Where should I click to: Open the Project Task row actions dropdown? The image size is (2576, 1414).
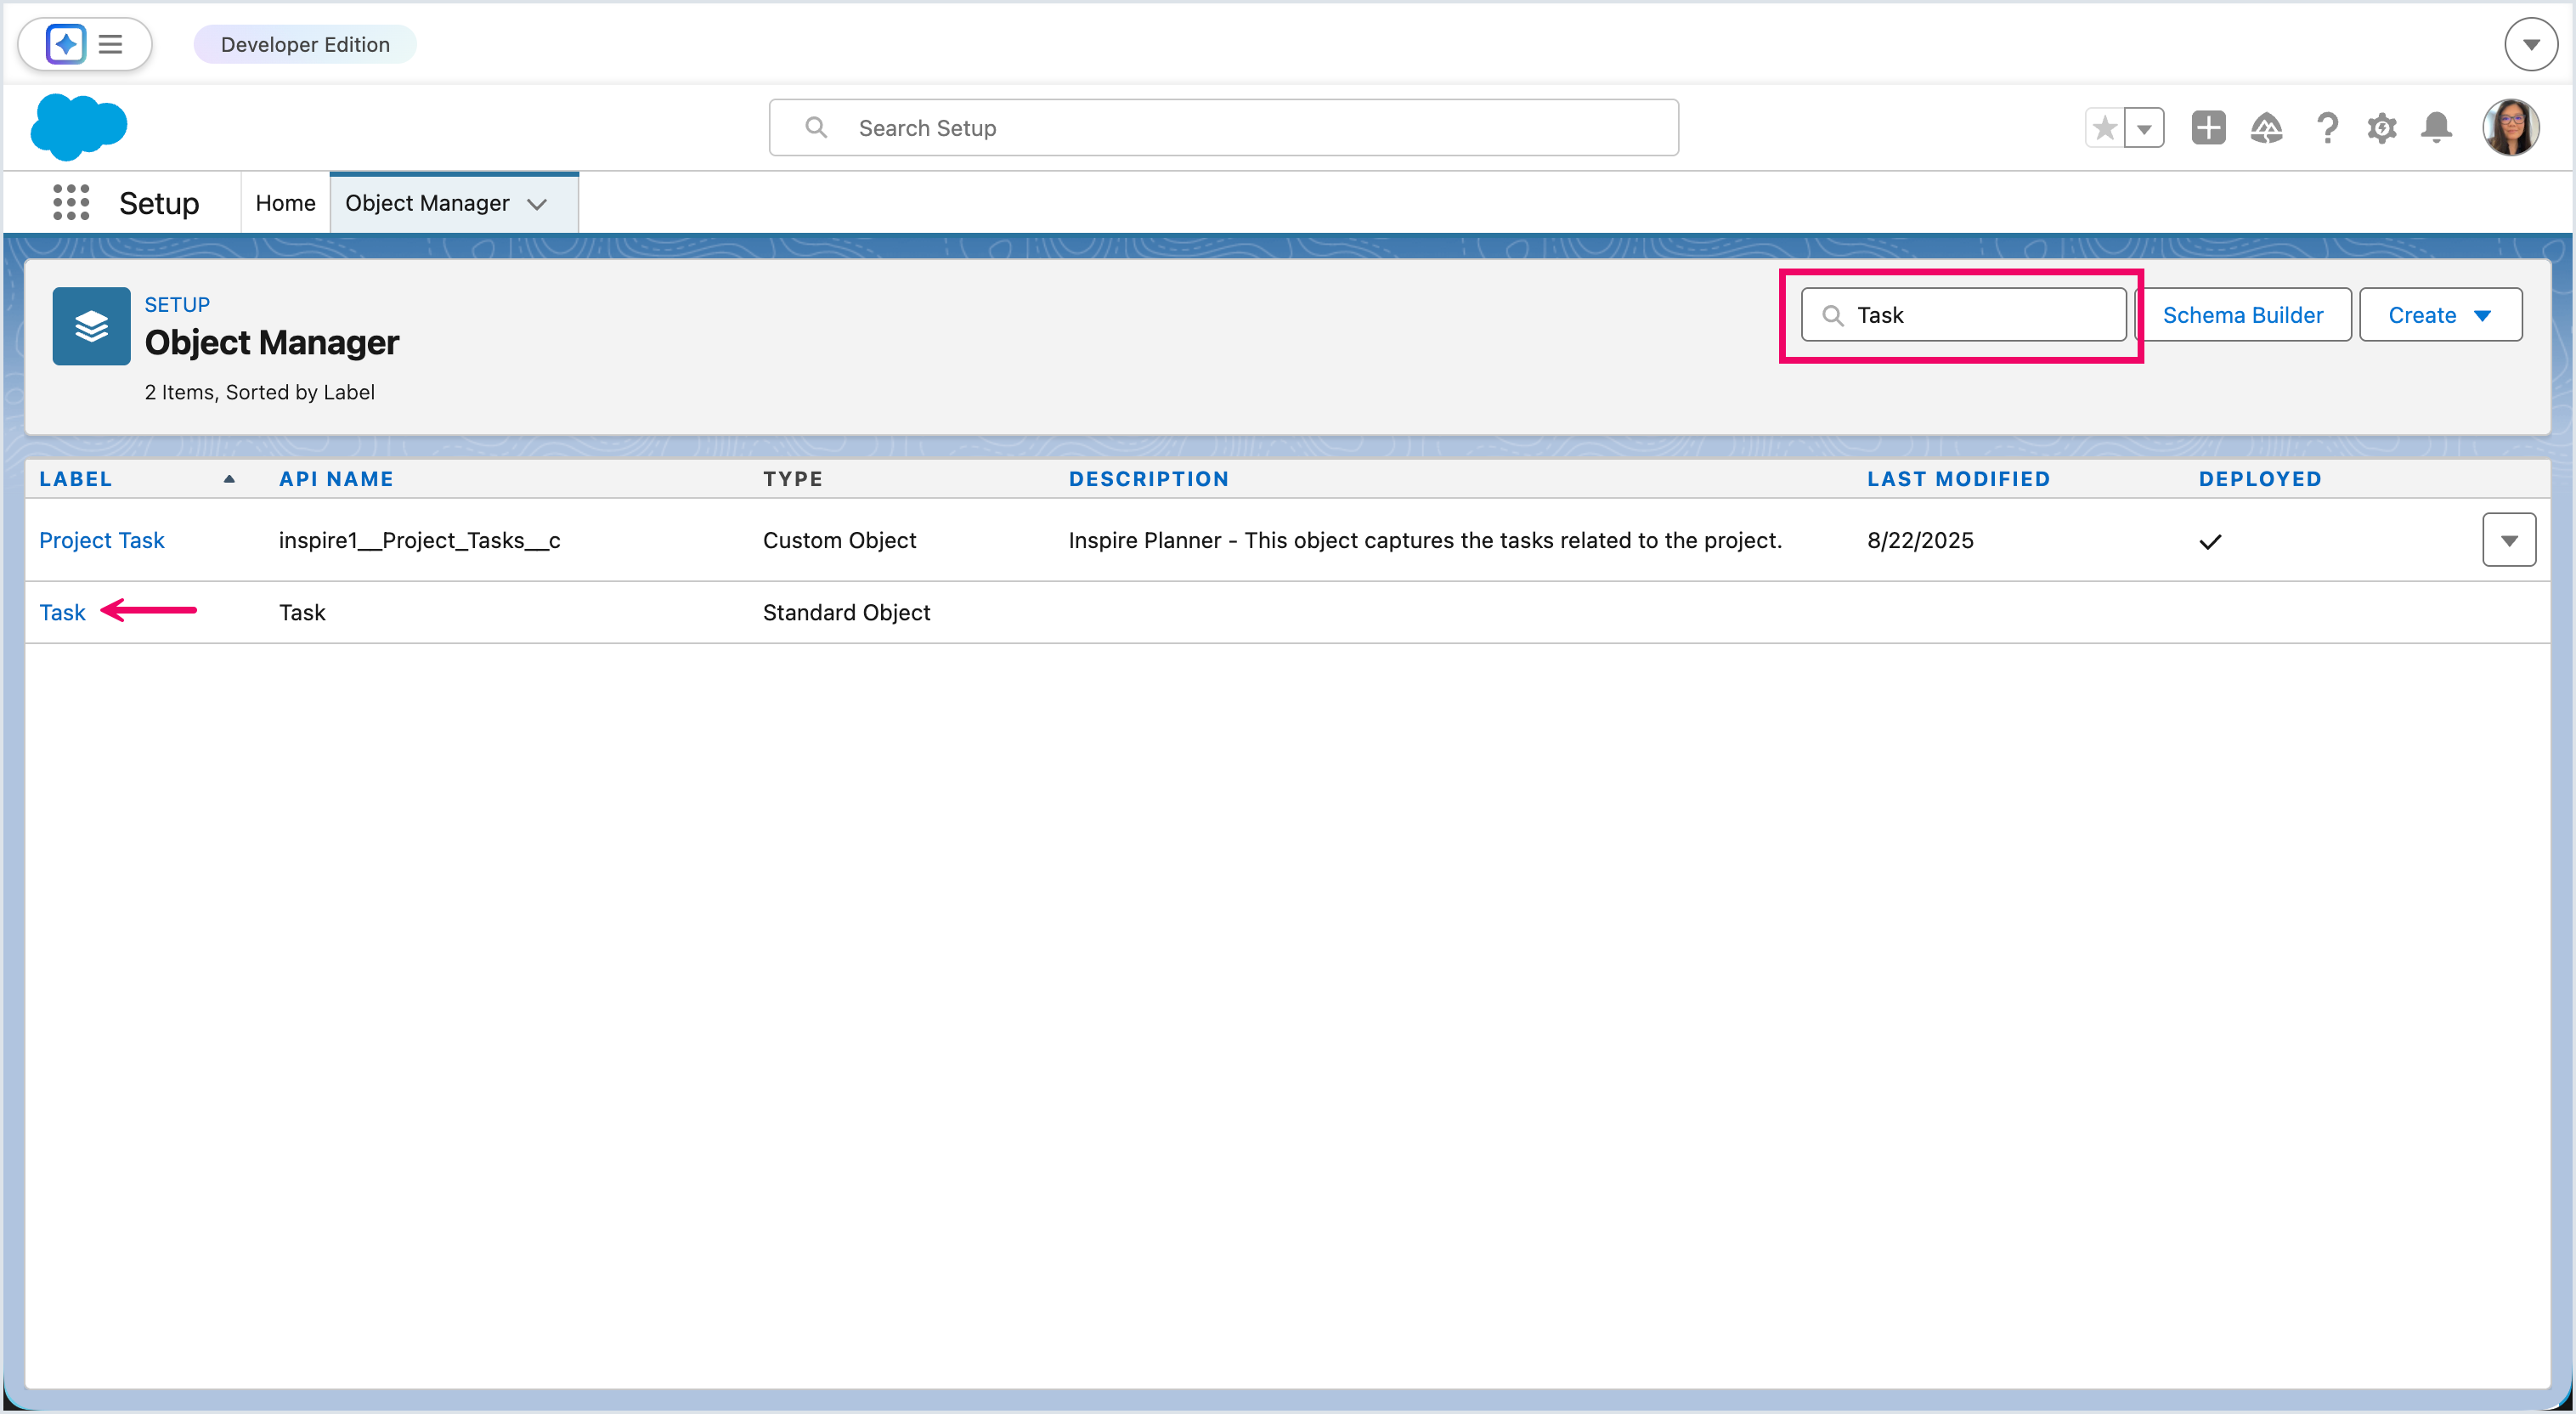(2508, 540)
